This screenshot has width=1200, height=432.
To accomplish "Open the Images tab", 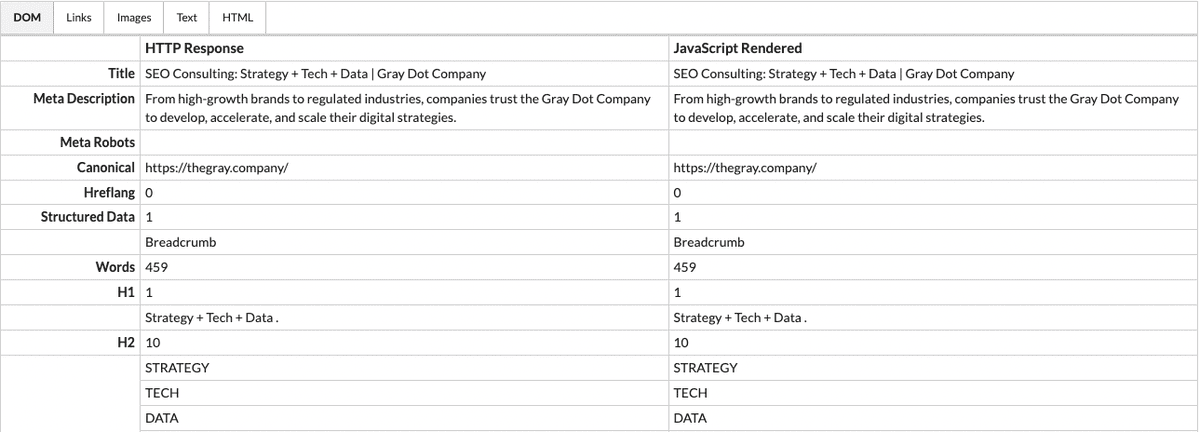I will click(134, 18).
